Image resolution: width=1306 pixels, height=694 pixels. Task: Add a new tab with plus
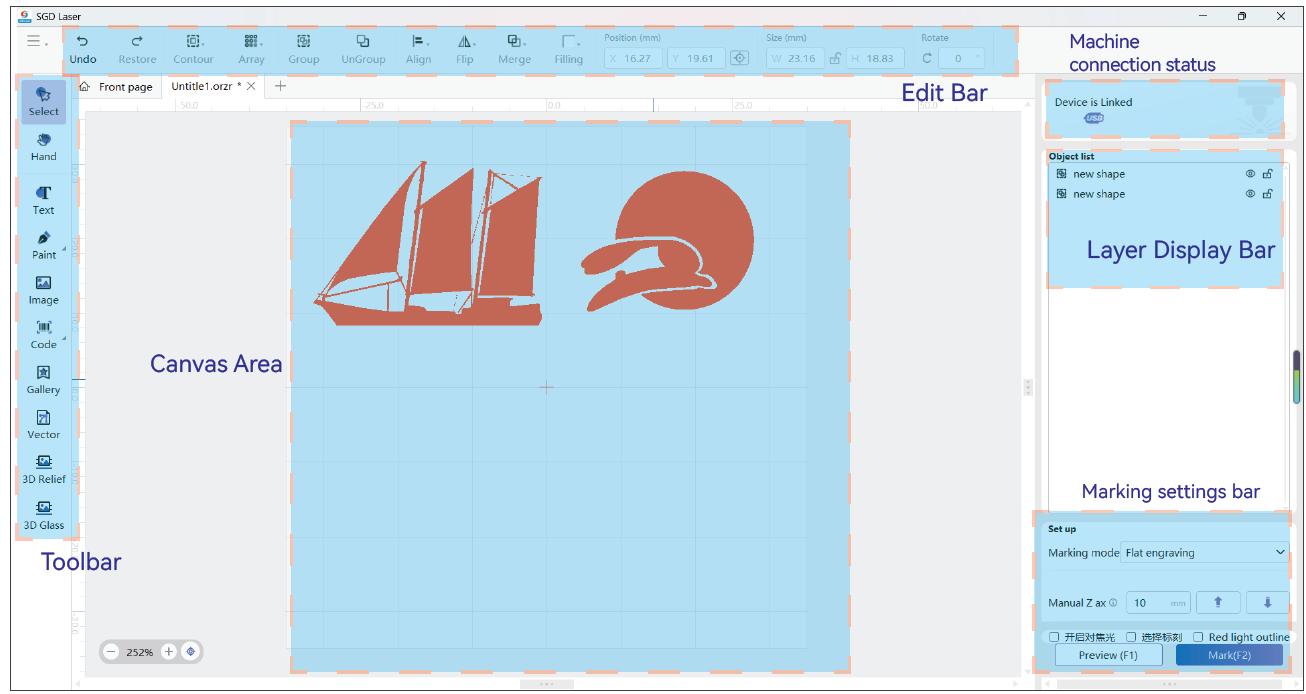click(x=281, y=86)
